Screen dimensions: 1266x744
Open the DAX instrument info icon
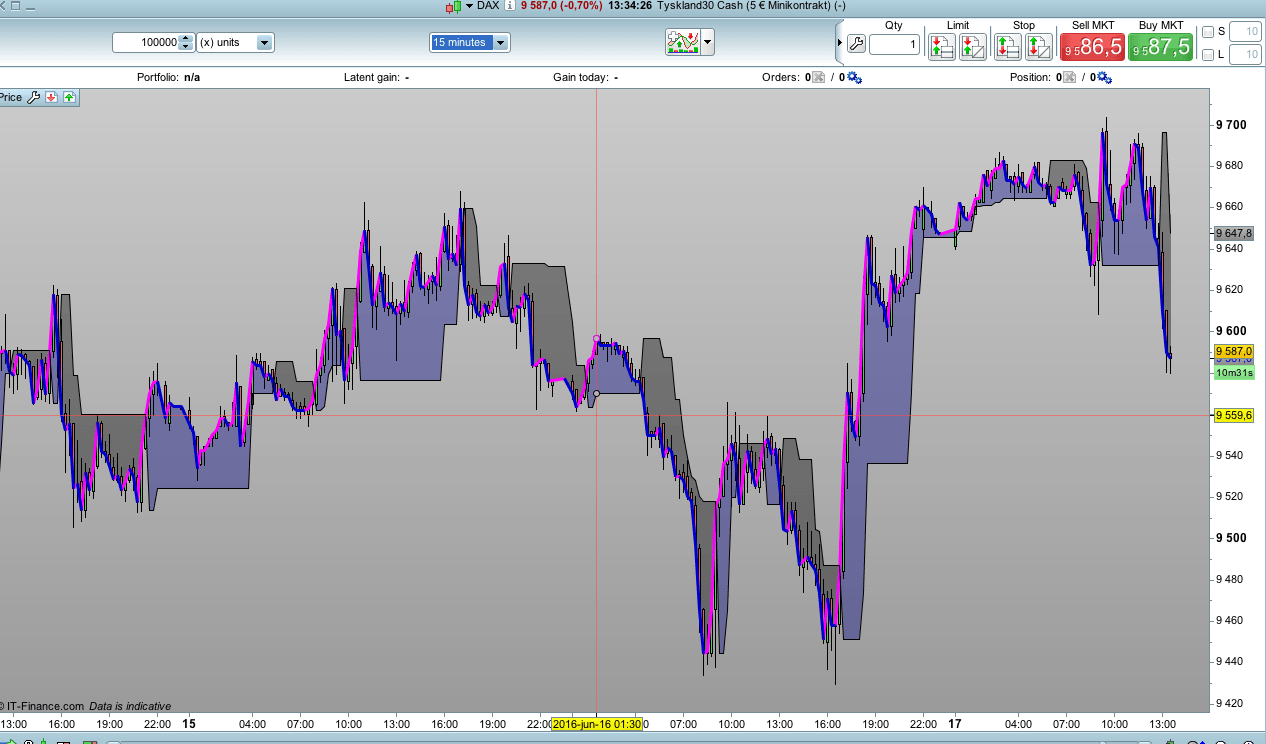point(510,6)
